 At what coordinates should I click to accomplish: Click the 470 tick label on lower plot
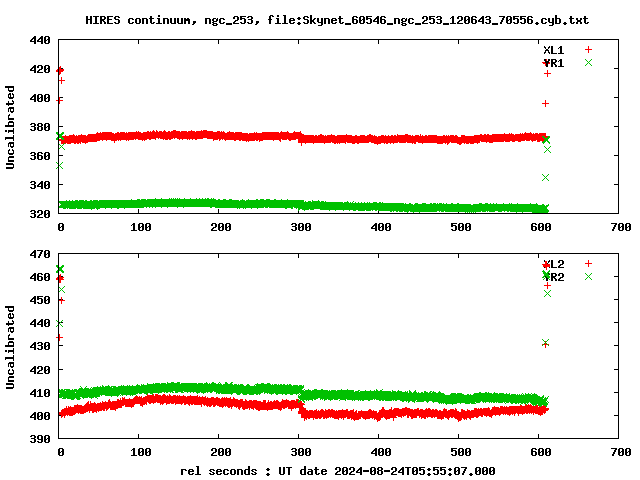click(x=40, y=254)
